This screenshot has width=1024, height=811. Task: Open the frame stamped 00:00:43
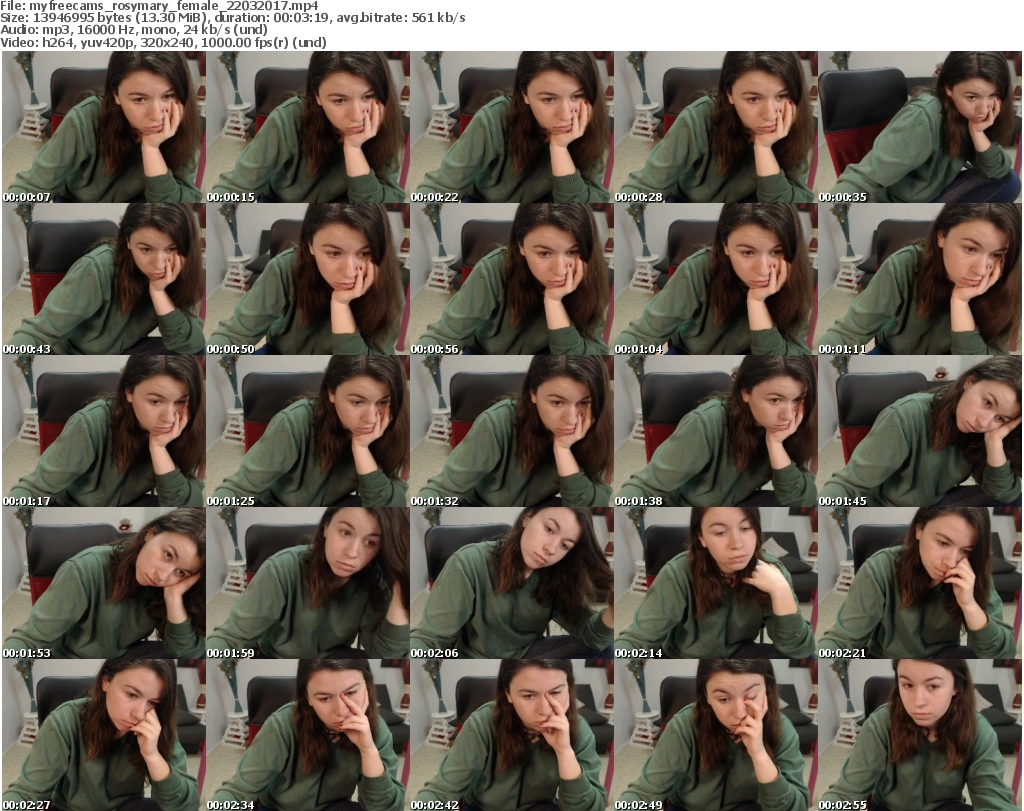[104, 279]
